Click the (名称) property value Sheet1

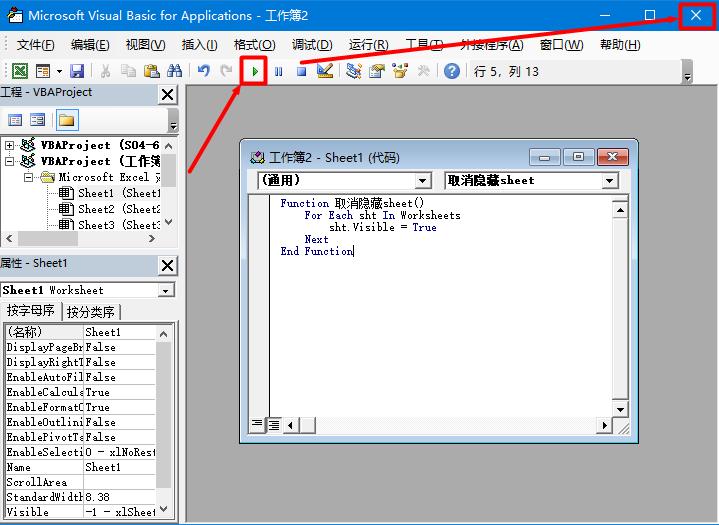[x=120, y=332]
